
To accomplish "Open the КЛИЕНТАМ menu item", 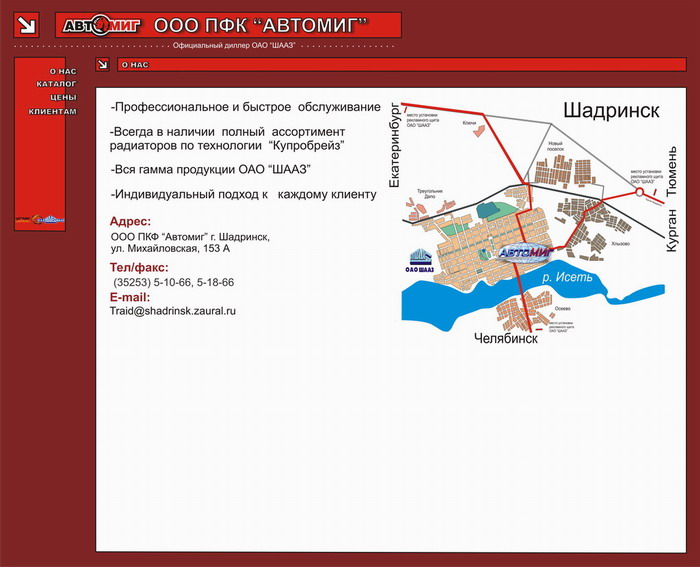I will (53, 112).
